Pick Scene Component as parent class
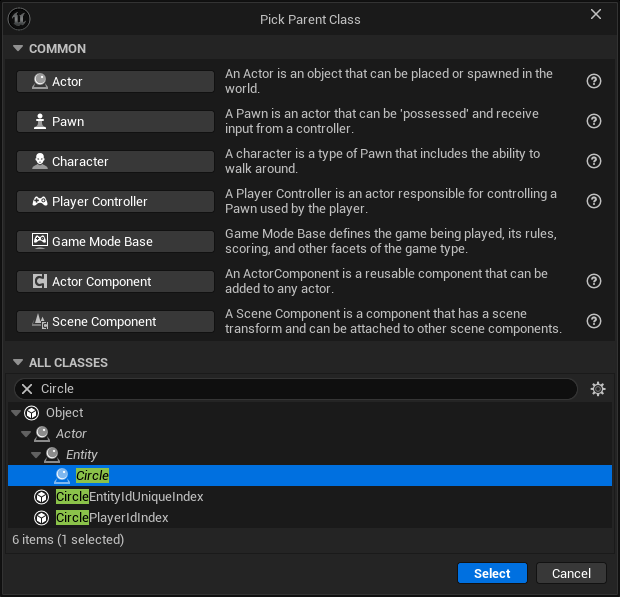 115,321
